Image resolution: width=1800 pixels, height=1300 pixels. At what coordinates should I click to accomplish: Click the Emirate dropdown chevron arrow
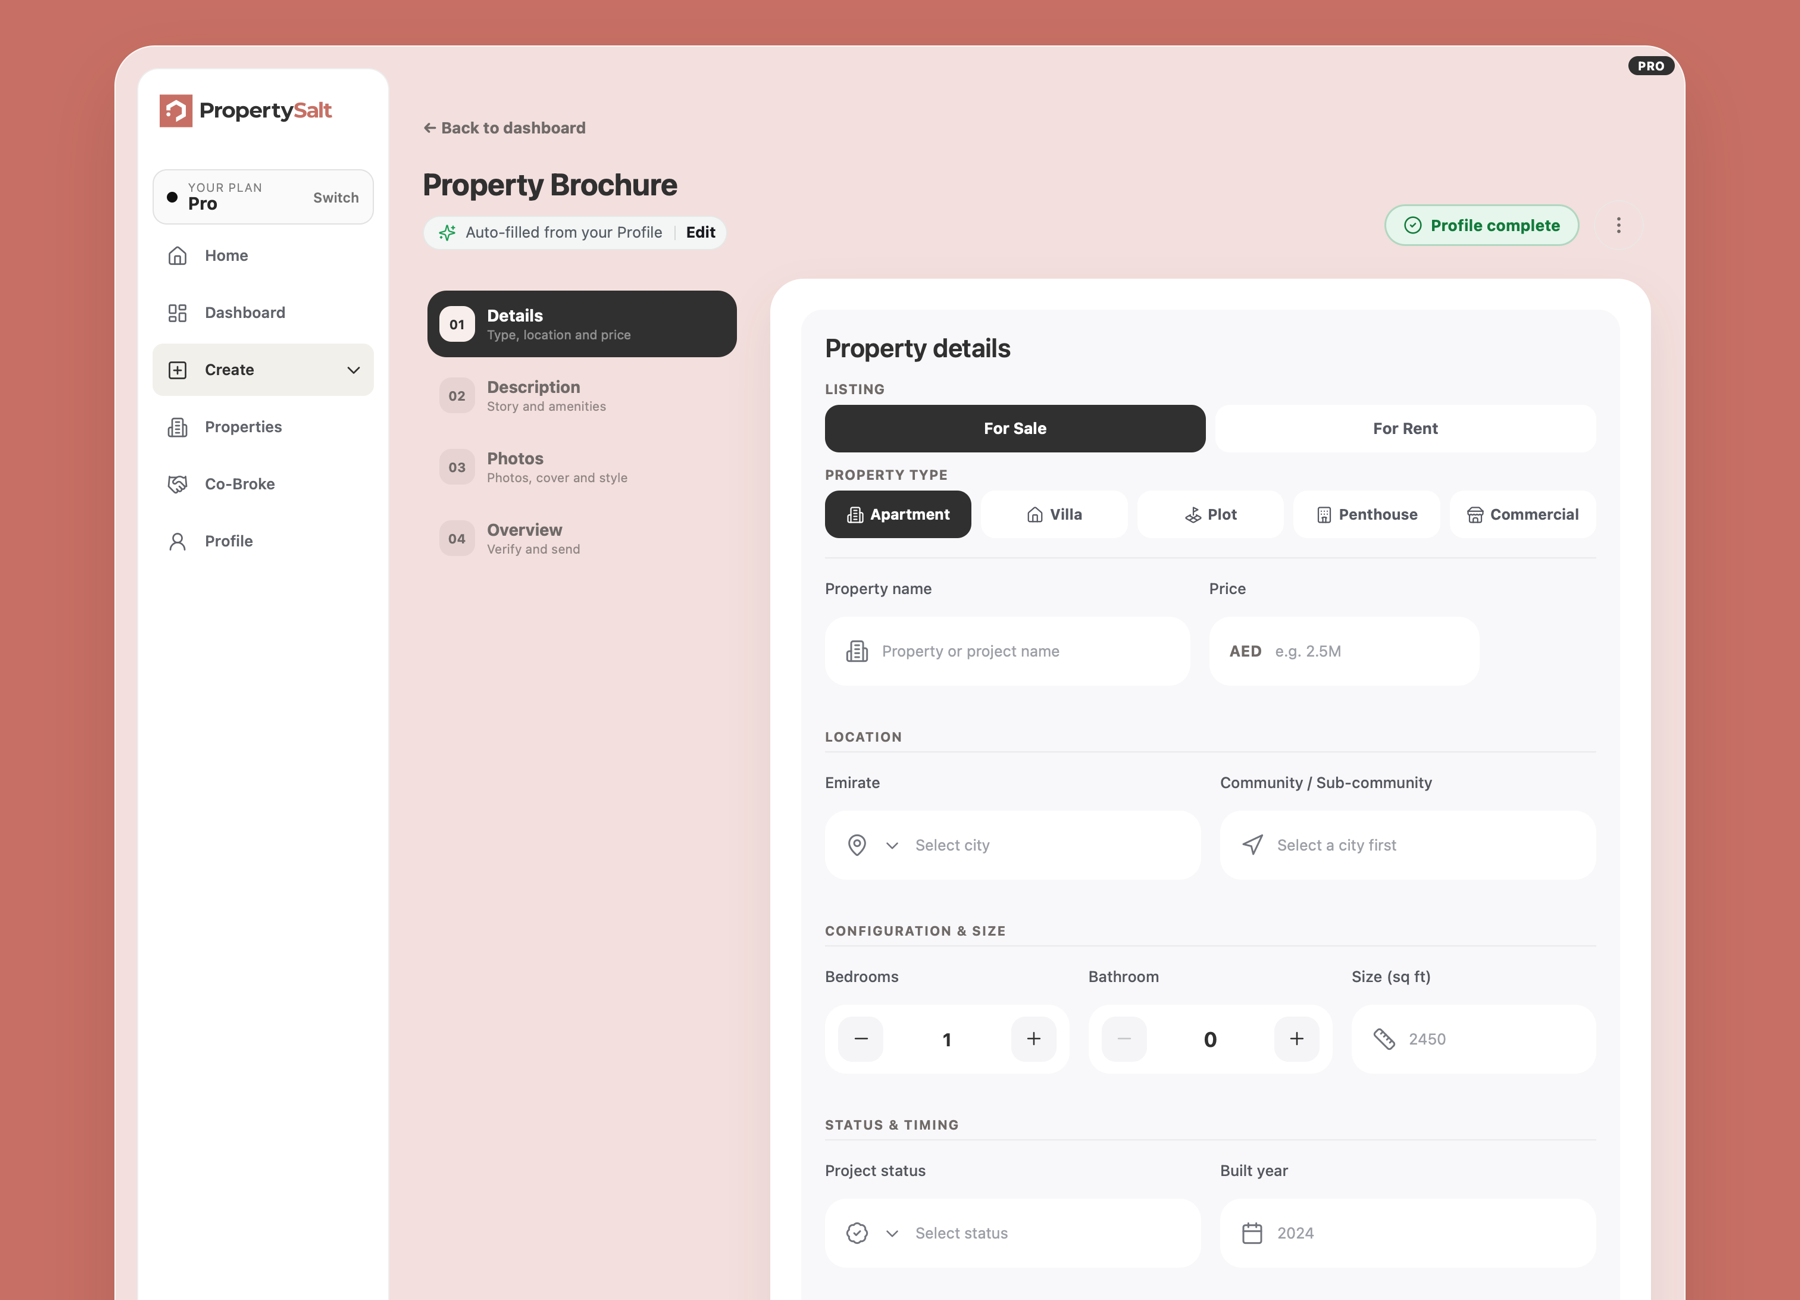[892, 845]
